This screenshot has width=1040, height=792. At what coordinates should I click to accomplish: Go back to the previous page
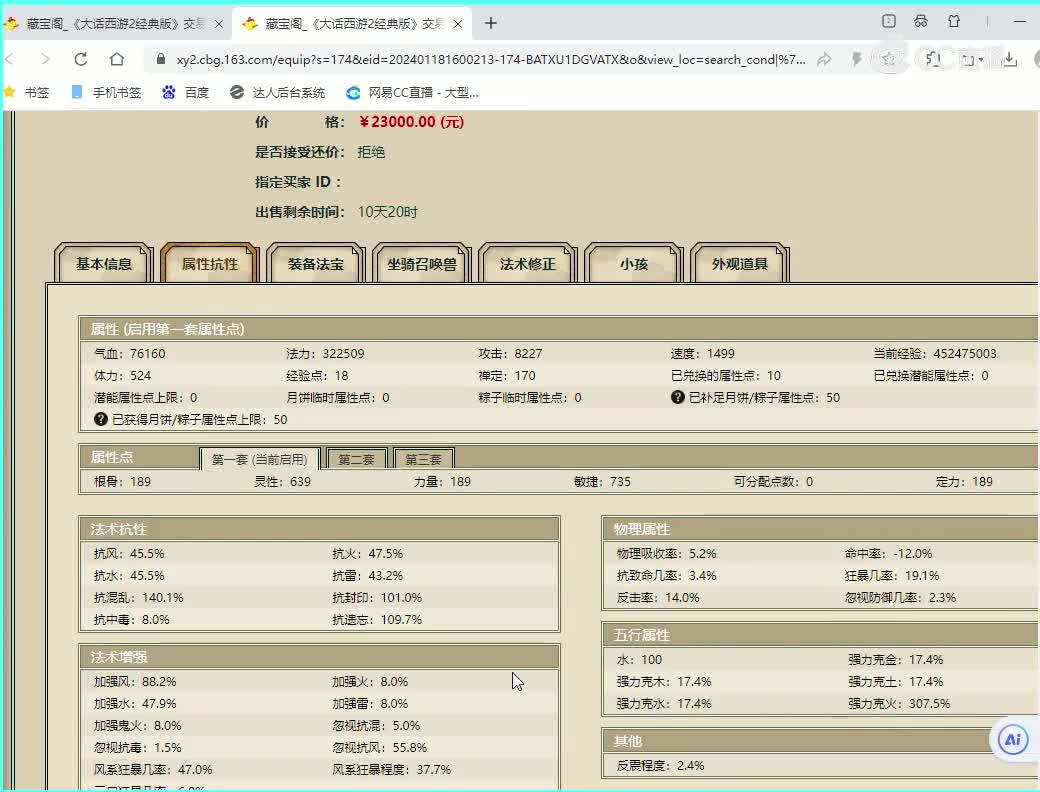[9, 59]
